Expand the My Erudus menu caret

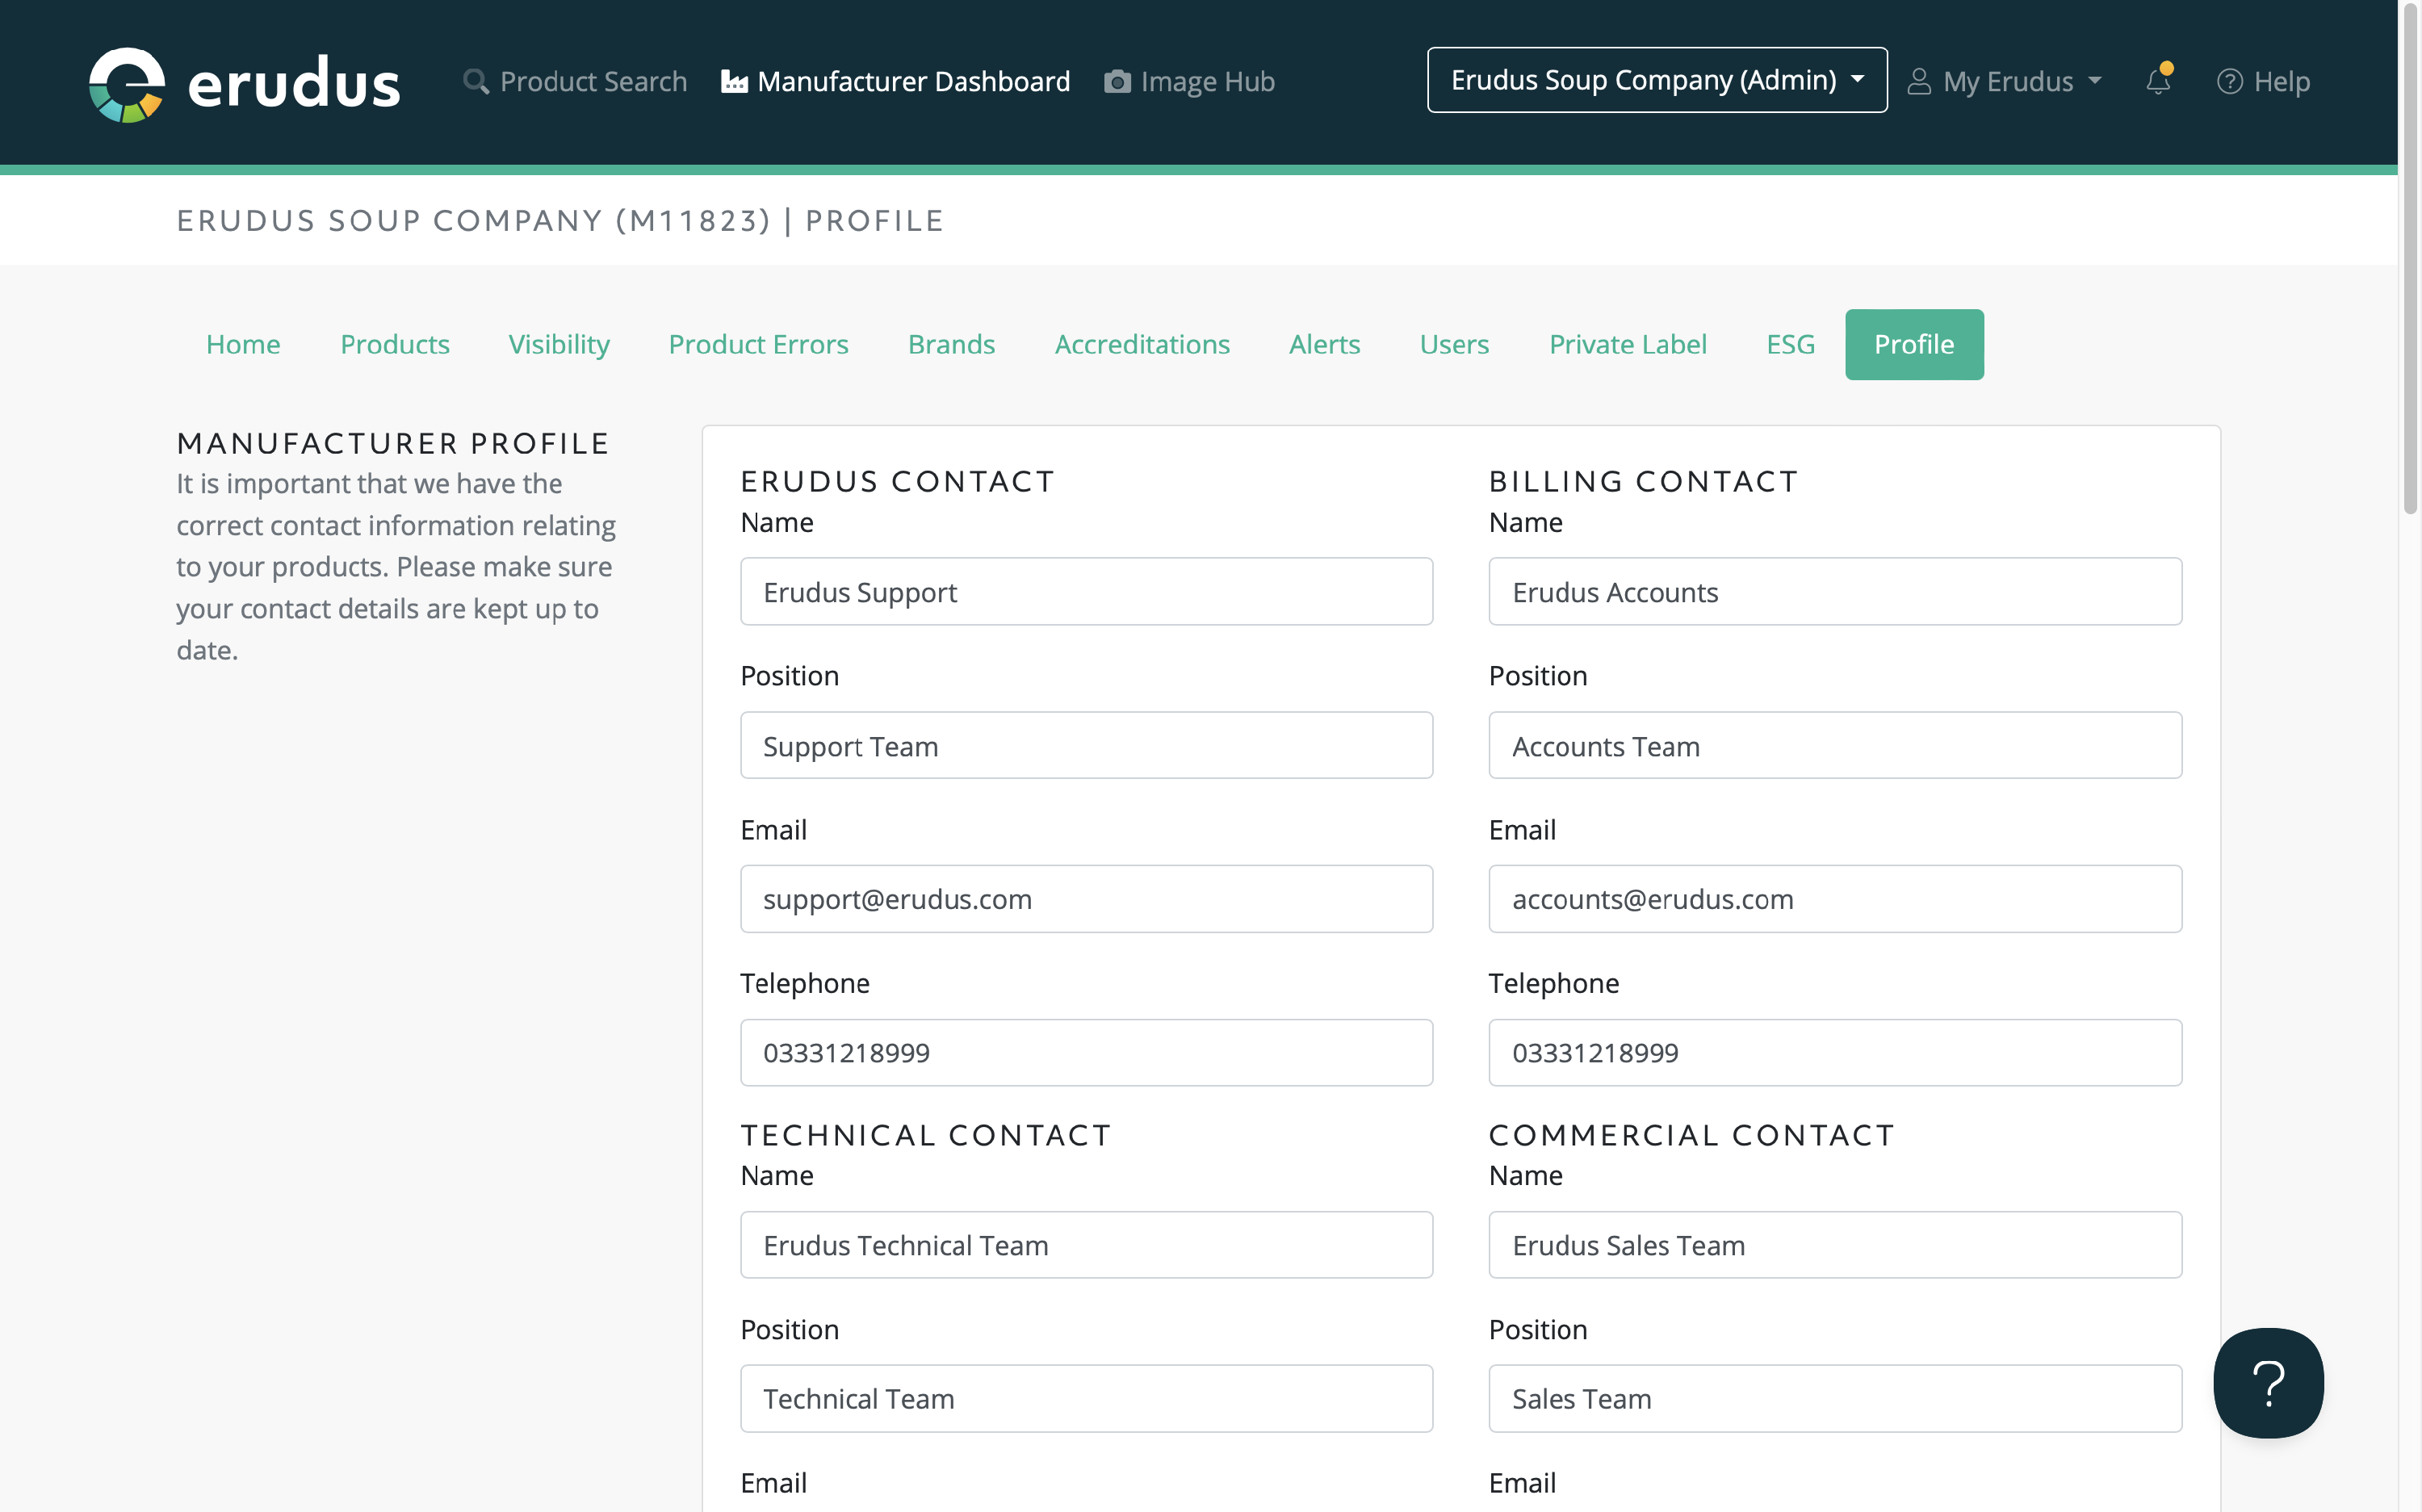2095,81
